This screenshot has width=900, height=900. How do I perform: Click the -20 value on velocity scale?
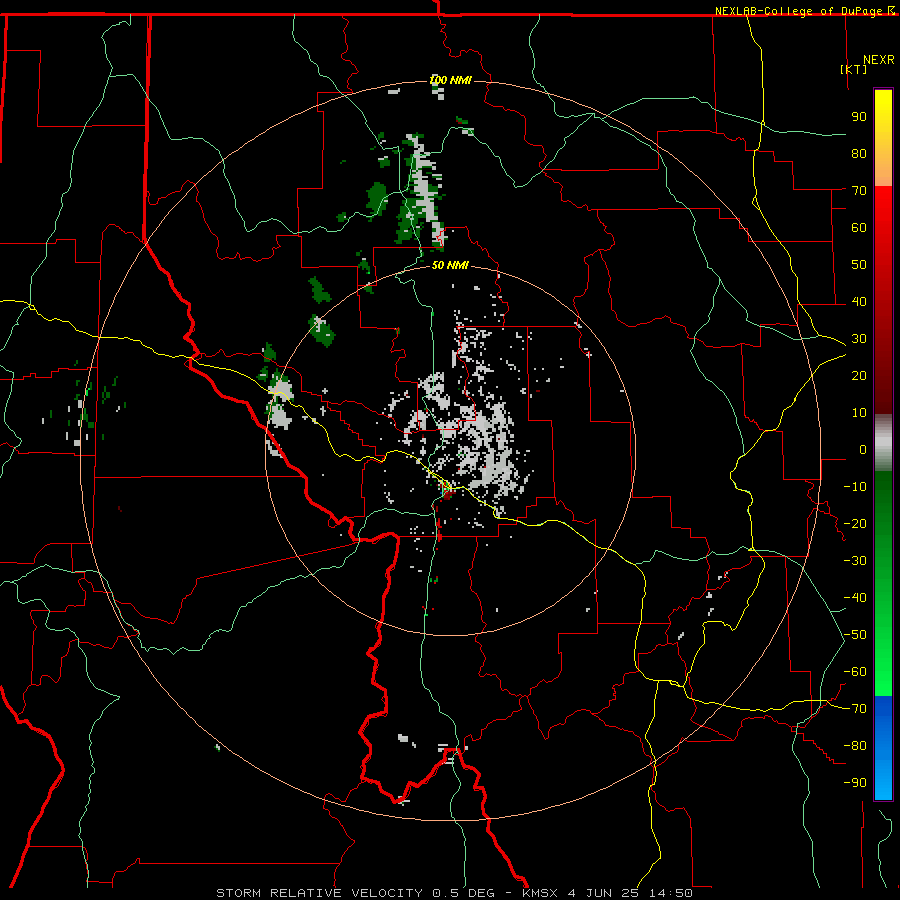pyautogui.click(x=855, y=523)
